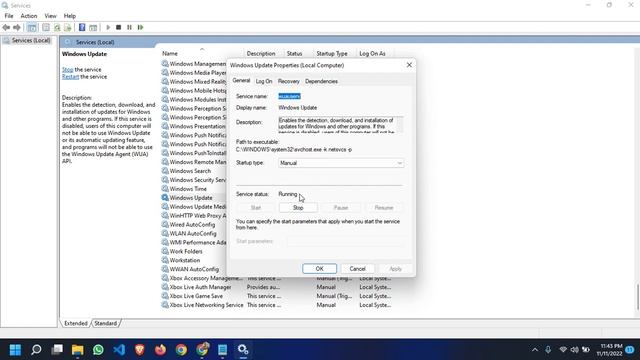Screen dimensions: 640x360
Task: Click the blue Help toolbar icon
Action: click(82, 27)
